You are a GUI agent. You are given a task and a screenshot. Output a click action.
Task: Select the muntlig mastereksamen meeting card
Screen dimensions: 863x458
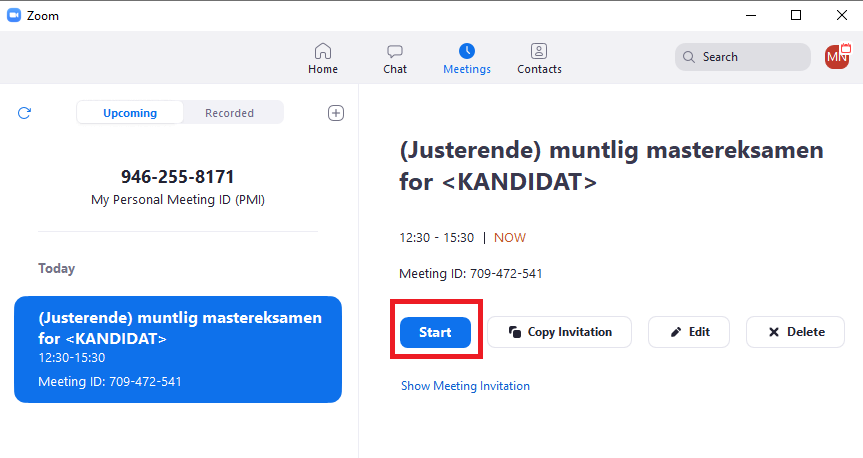pos(178,349)
